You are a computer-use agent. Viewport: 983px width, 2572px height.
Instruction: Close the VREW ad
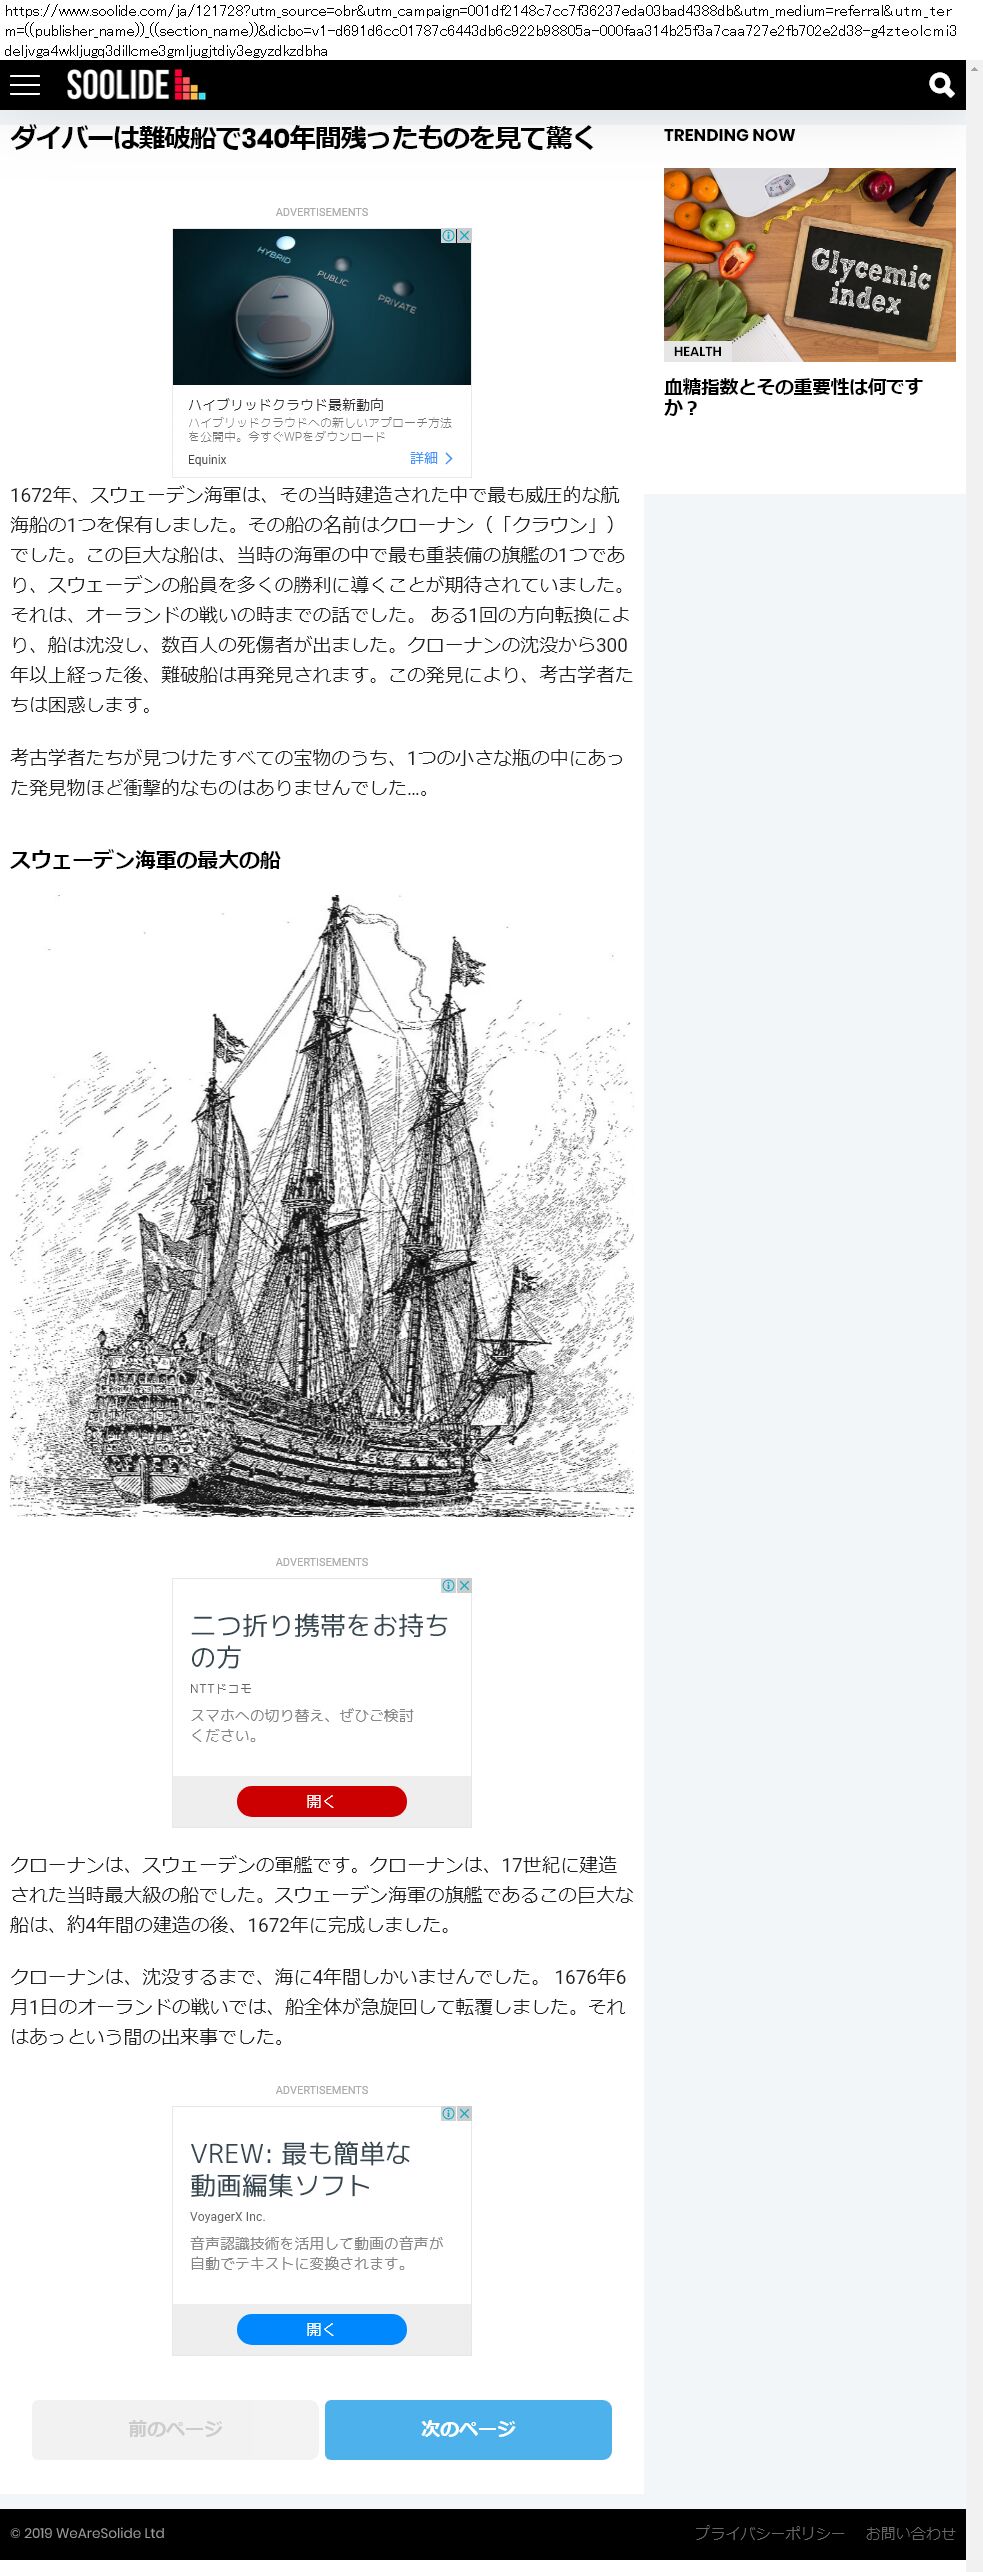coord(464,2114)
